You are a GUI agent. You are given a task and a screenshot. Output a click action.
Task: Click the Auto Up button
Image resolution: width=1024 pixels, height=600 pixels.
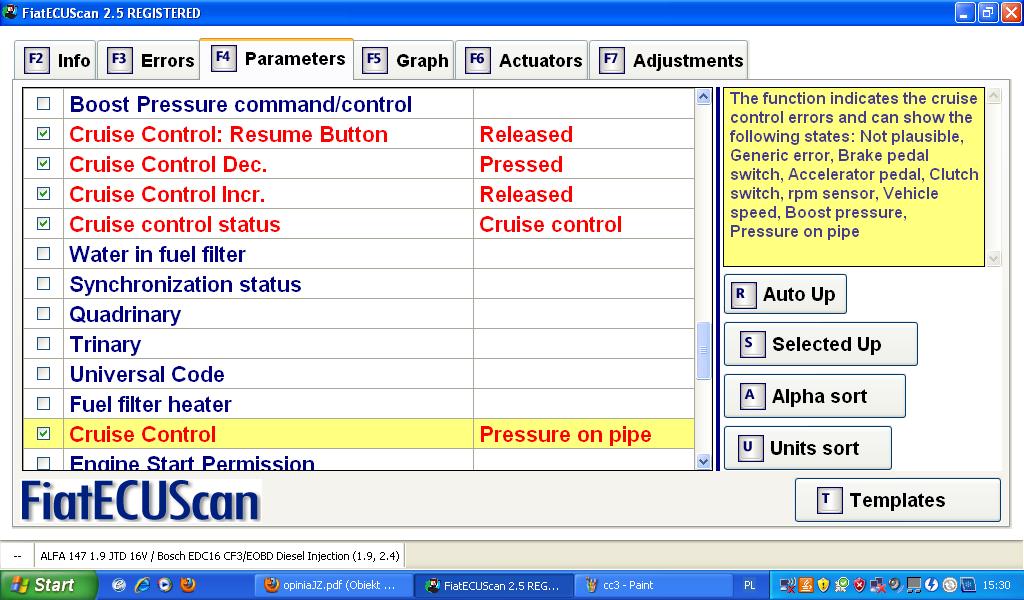pyautogui.click(x=785, y=294)
